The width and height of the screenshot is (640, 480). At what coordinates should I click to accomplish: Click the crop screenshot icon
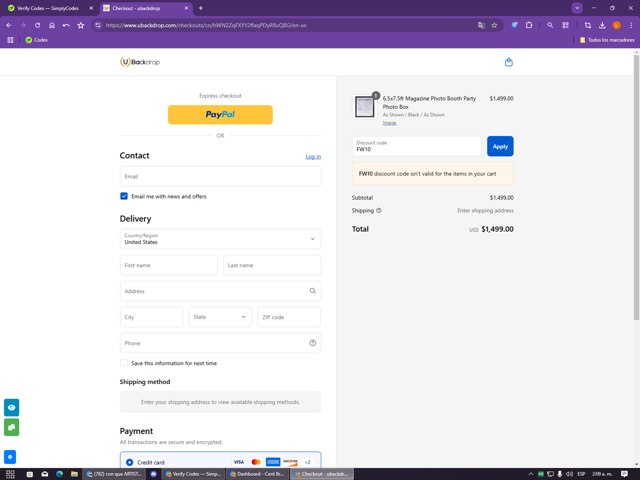pos(588,25)
